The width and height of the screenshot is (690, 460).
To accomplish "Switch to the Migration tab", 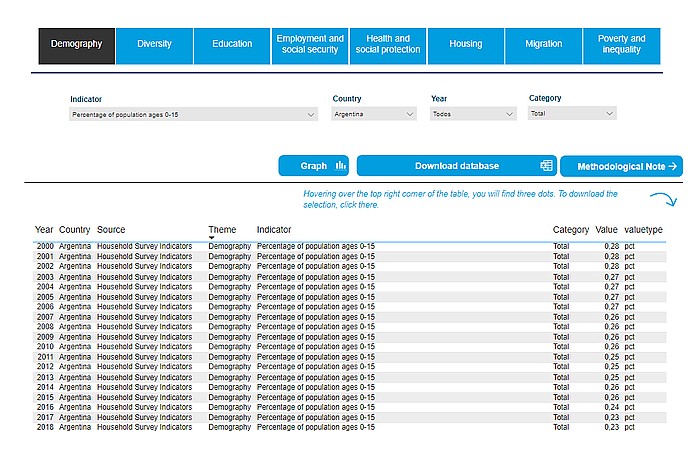I will [x=543, y=46].
